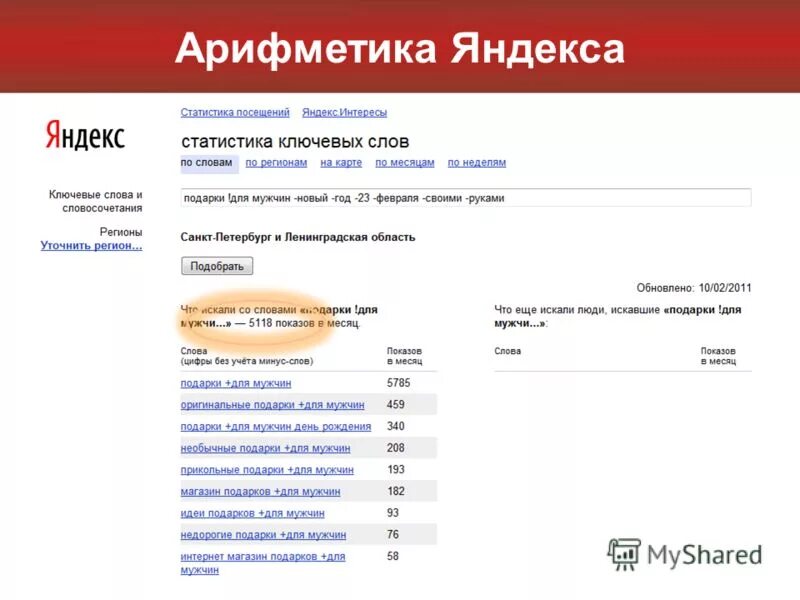The height and width of the screenshot is (600, 800).
Task: Click the value 193 in the table
Action: tap(396, 469)
